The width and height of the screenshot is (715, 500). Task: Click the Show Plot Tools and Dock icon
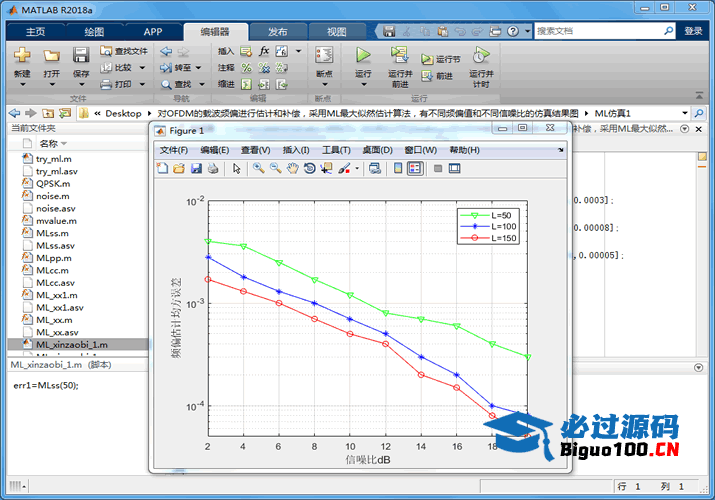click(x=455, y=169)
